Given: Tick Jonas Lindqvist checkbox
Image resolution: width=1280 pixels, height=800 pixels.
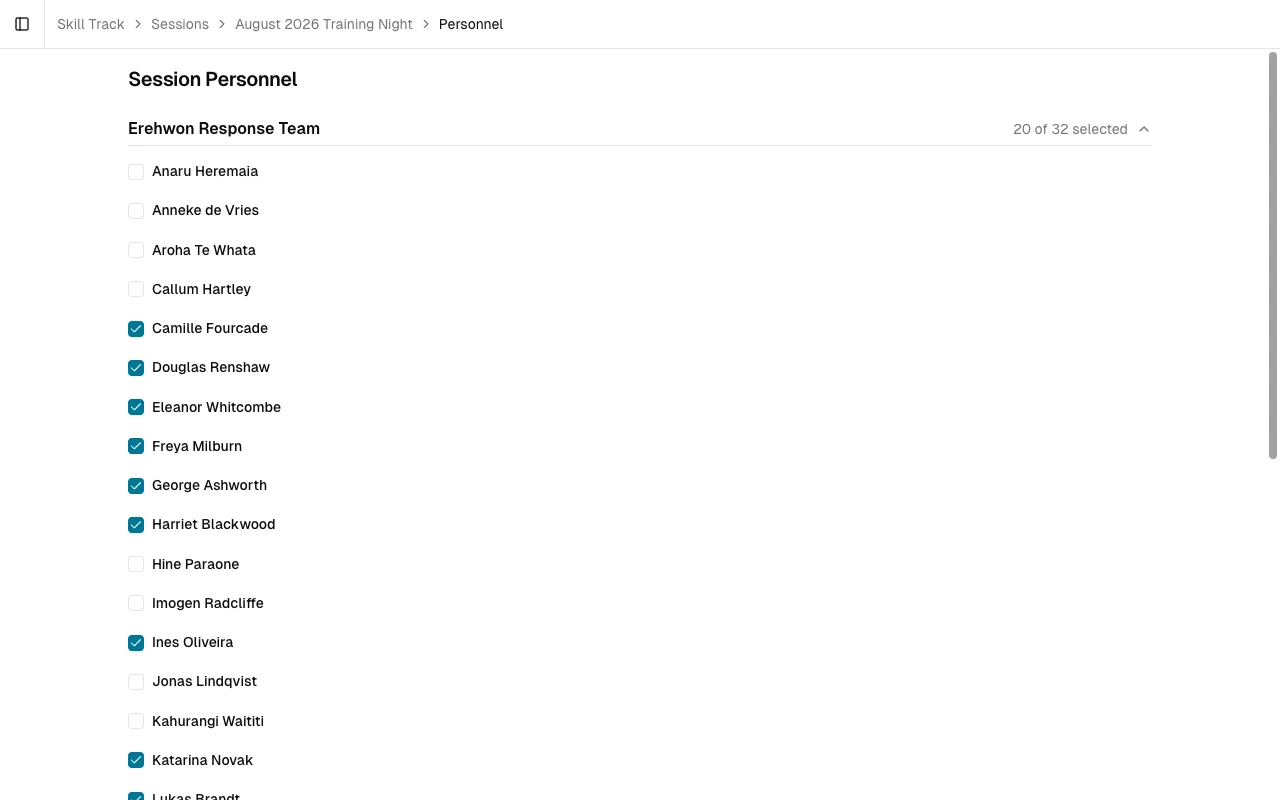Looking at the screenshot, I should (136, 682).
